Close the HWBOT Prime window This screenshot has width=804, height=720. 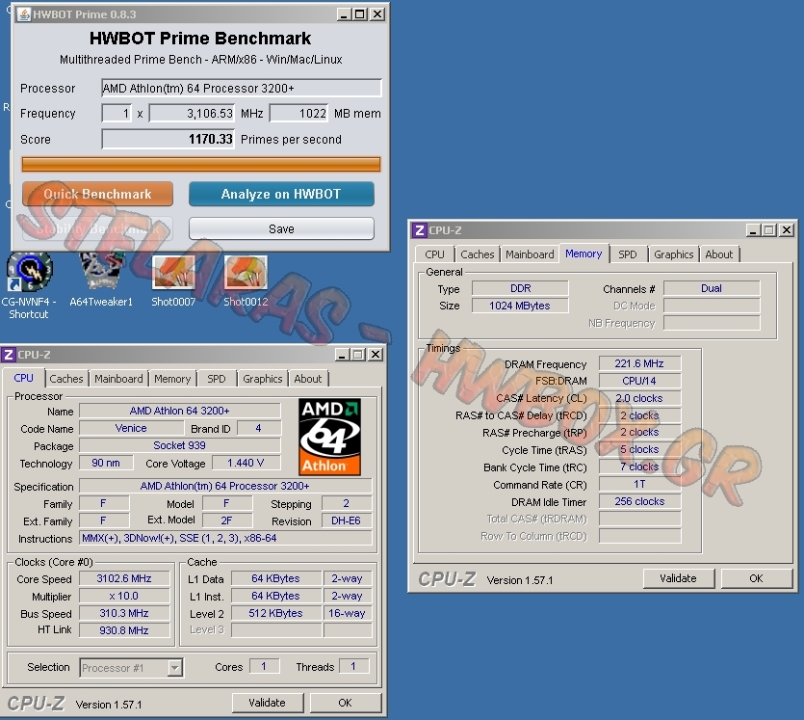(377, 14)
